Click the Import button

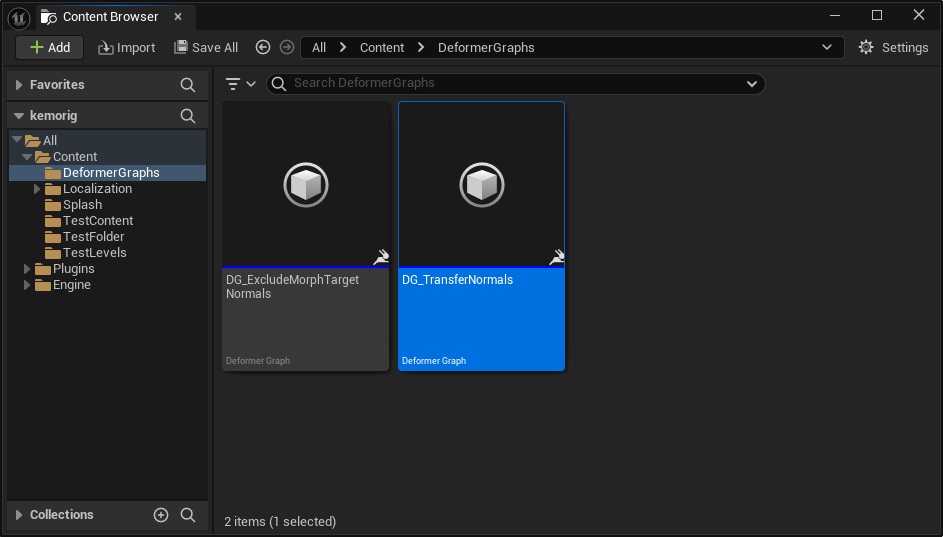126,47
